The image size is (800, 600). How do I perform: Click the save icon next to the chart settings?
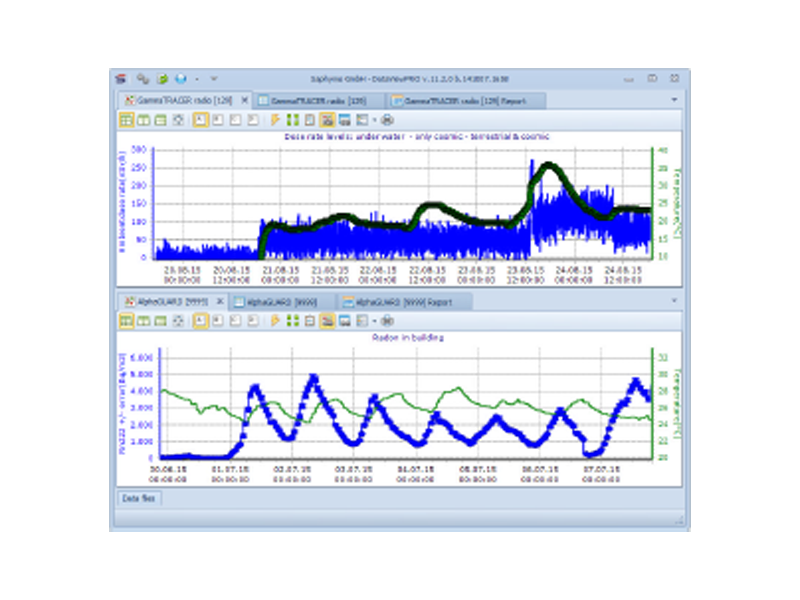pos(344,118)
